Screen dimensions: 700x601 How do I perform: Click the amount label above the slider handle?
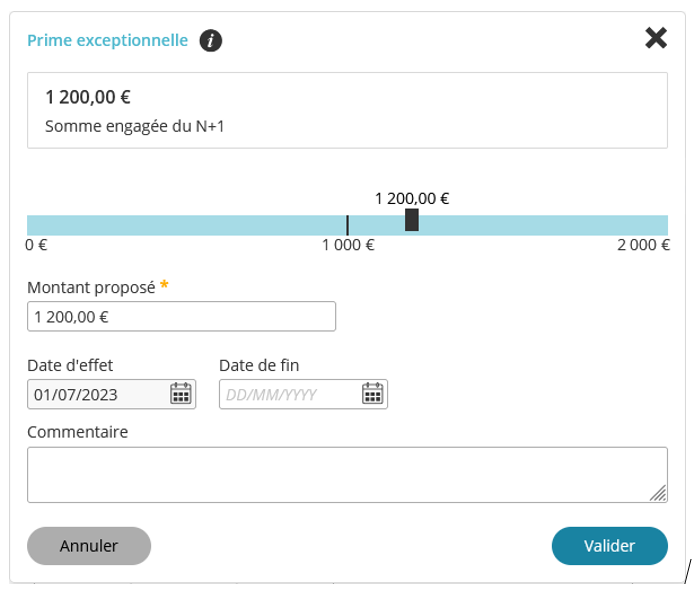(411, 198)
